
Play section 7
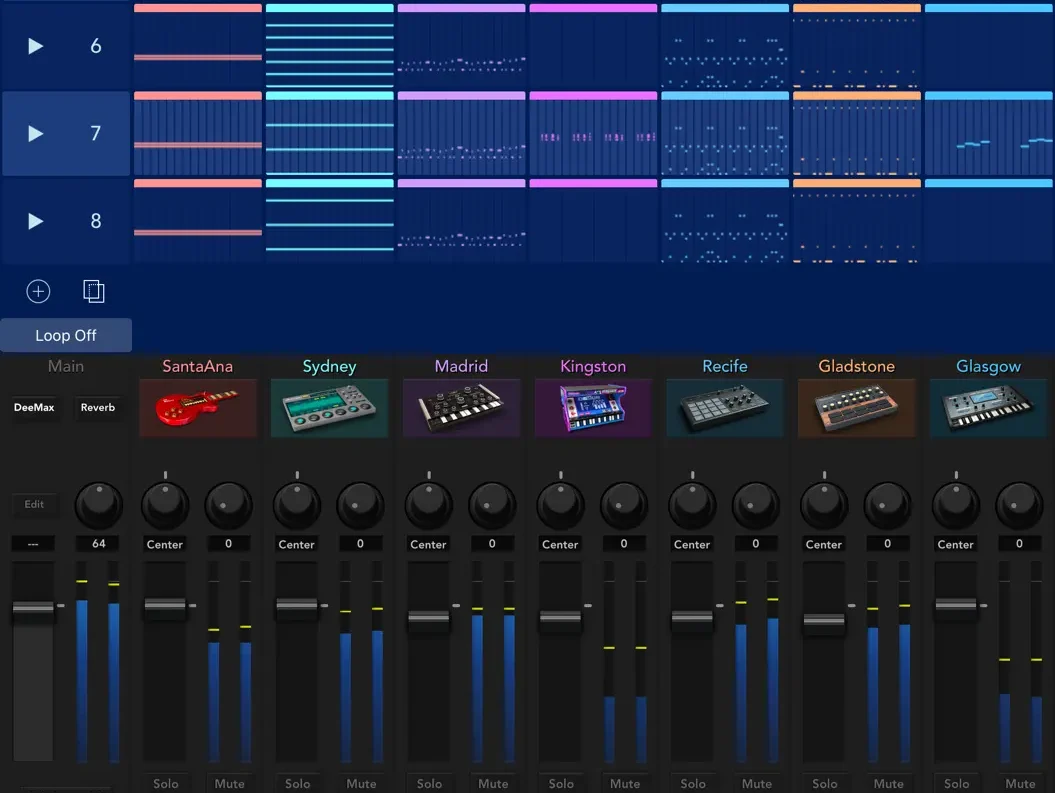(36, 133)
